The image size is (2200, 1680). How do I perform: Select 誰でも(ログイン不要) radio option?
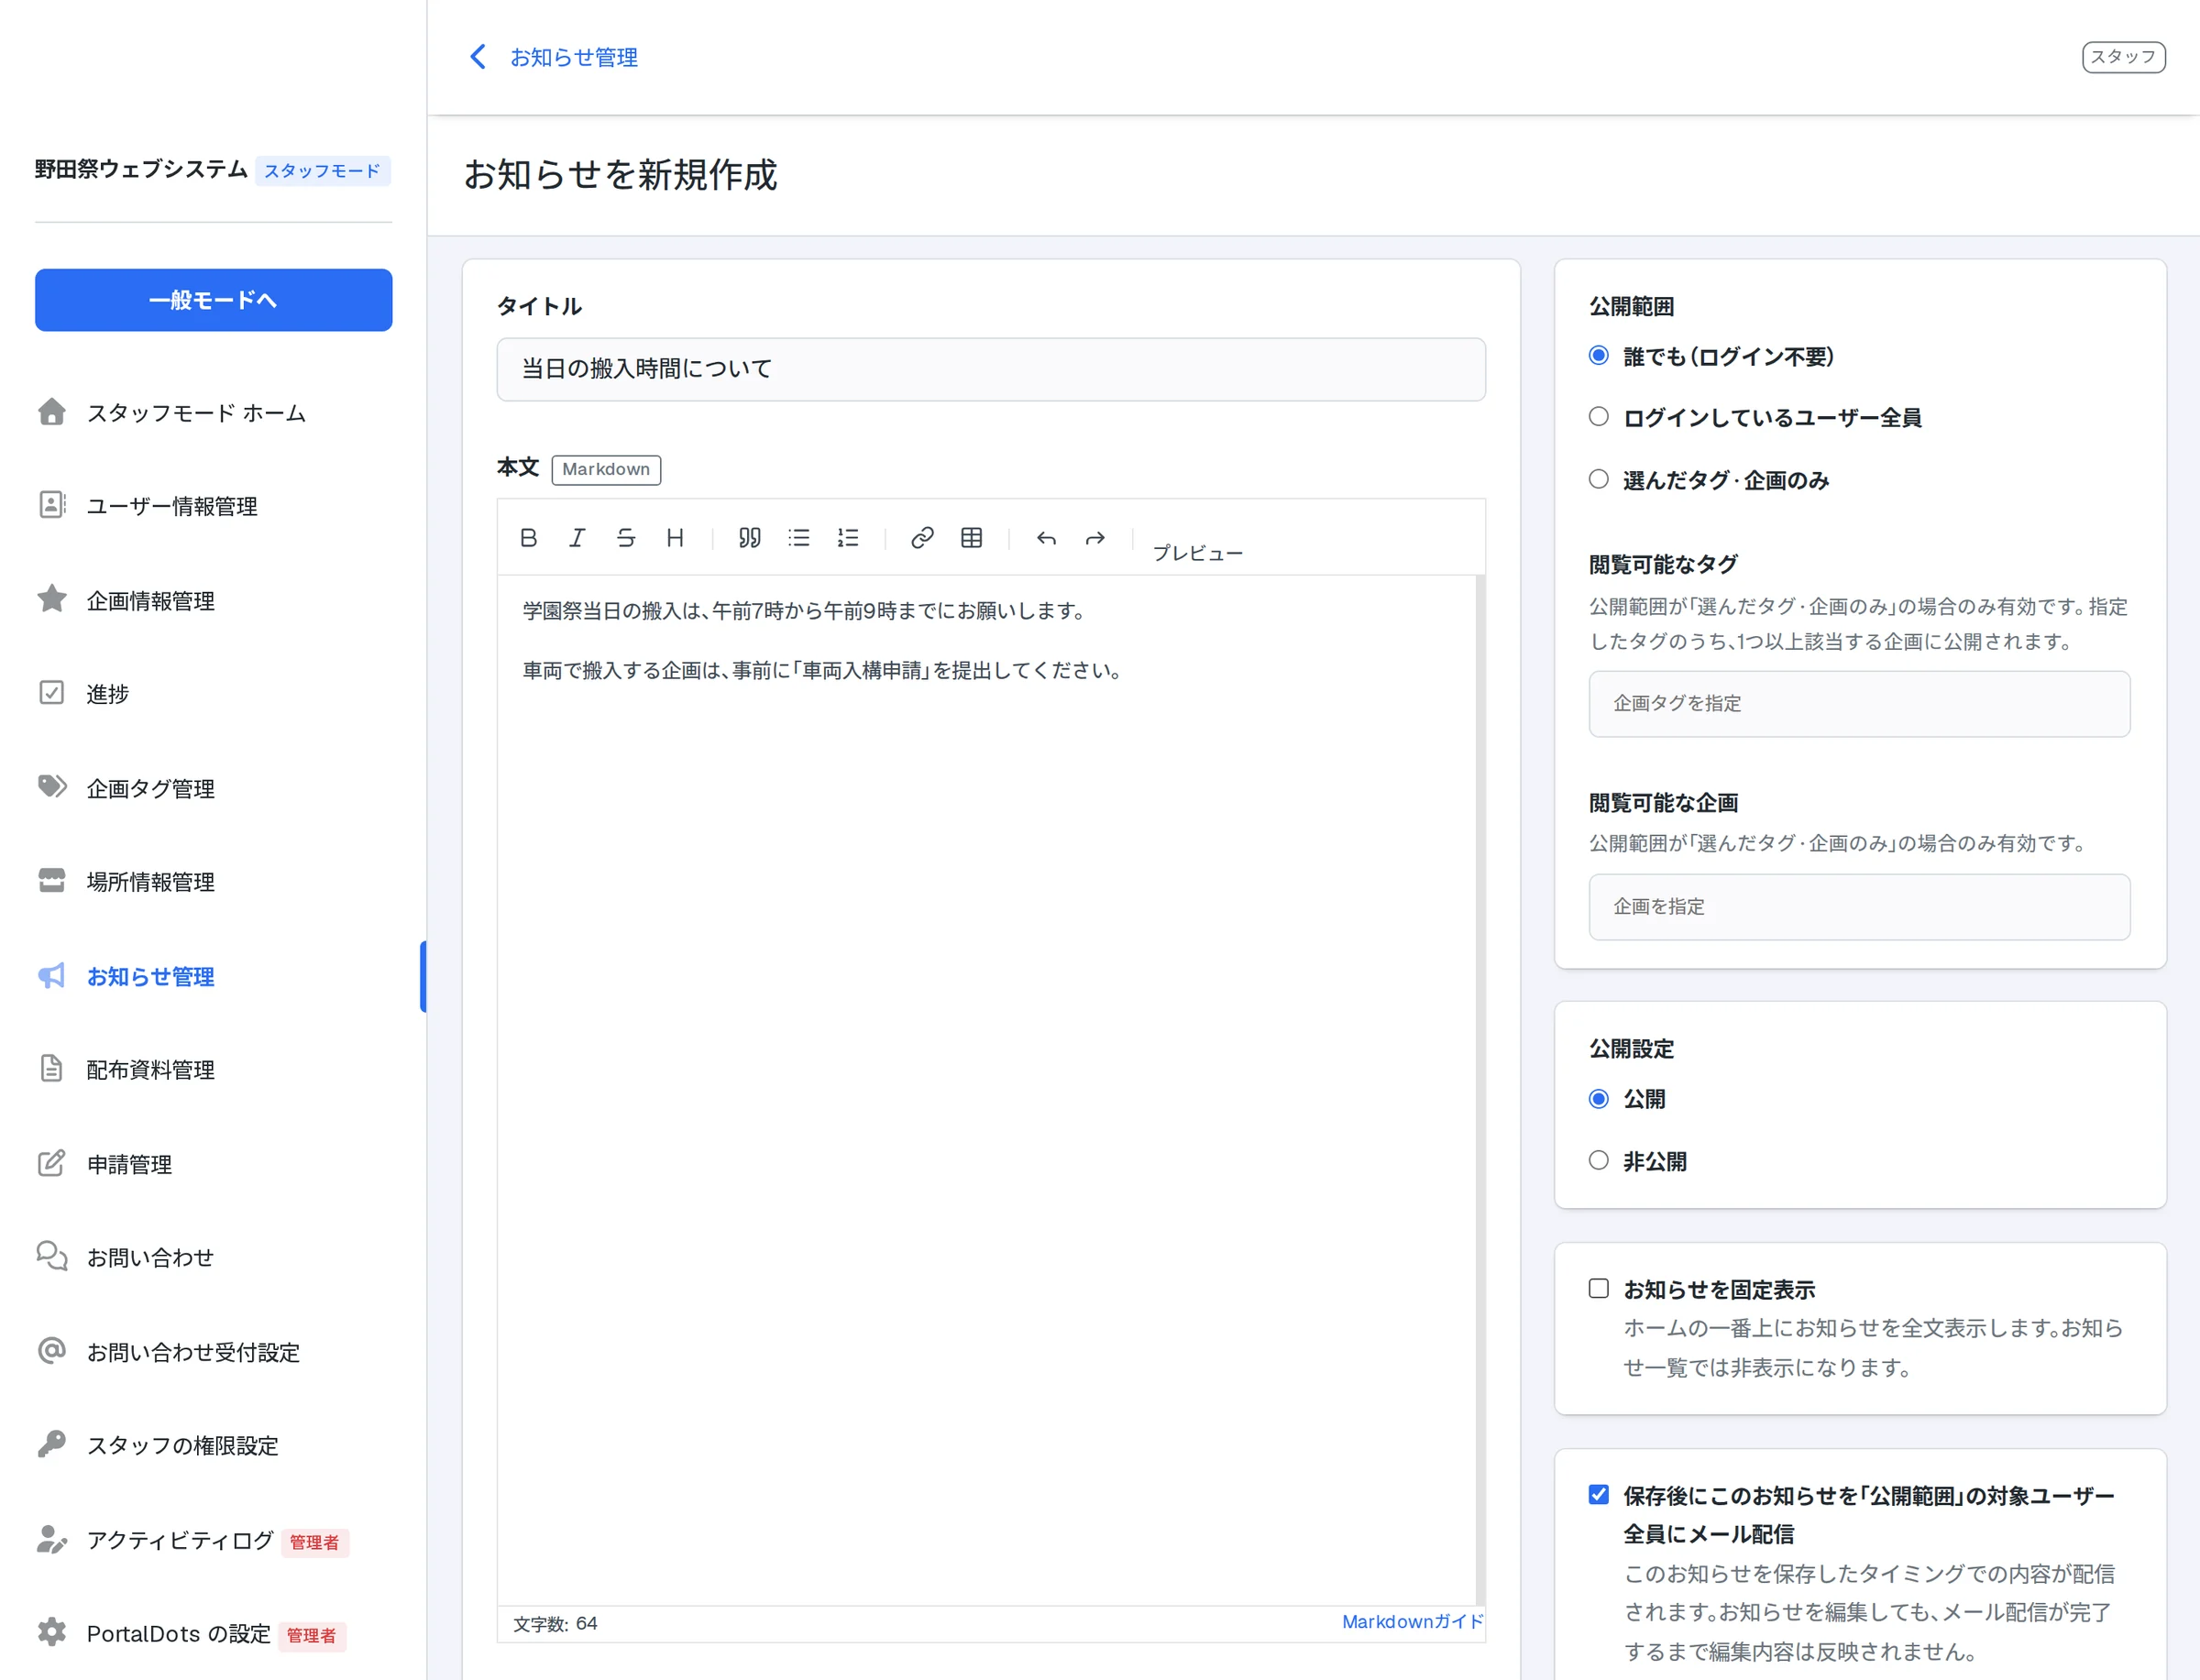click(x=1599, y=356)
